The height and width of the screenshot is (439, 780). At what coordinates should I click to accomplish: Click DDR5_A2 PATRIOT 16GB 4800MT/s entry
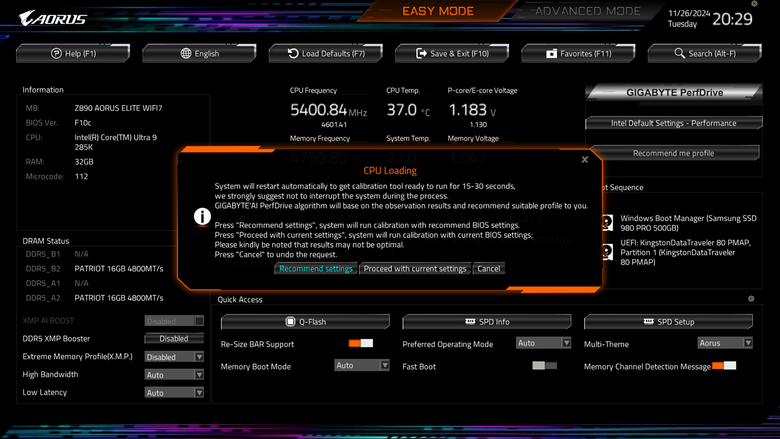pyautogui.click(x=119, y=298)
